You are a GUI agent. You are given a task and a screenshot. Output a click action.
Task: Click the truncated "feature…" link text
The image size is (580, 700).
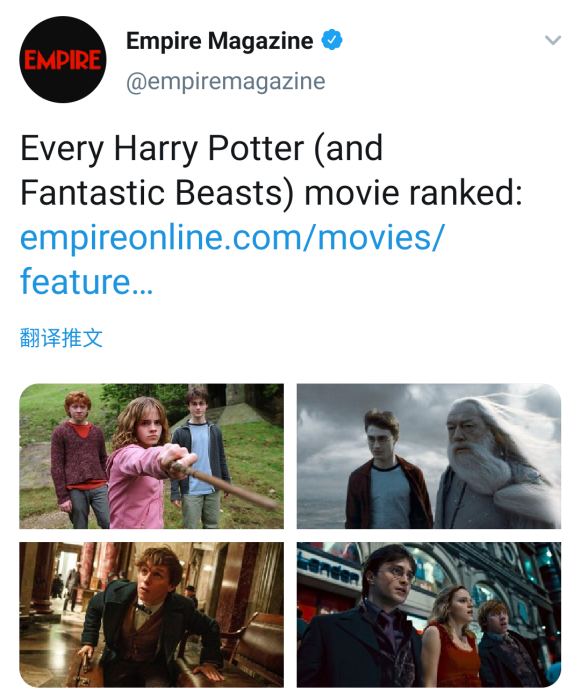click(87, 282)
